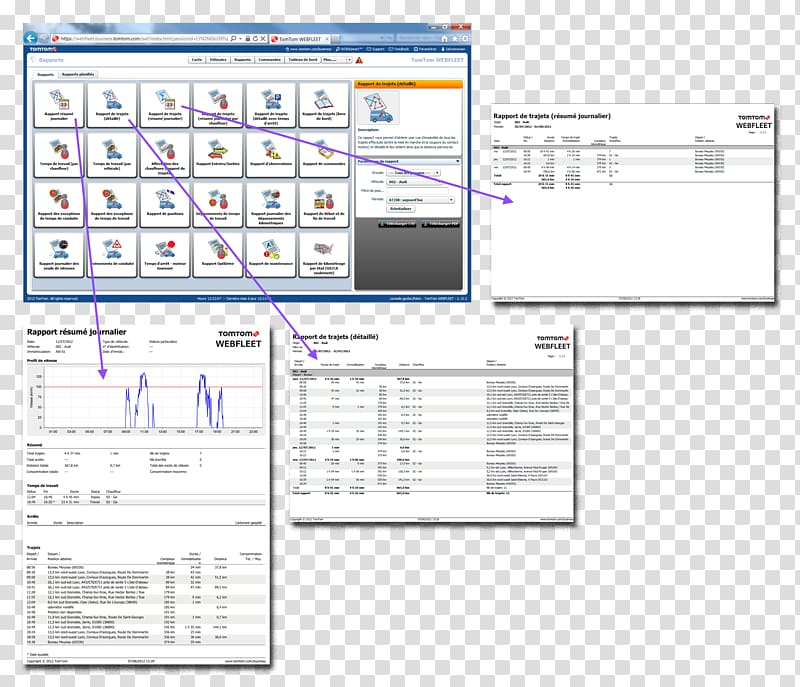The image size is (800, 687).
Task: Select the Affectation des chauffeurs report tile
Action: point(165,155)
